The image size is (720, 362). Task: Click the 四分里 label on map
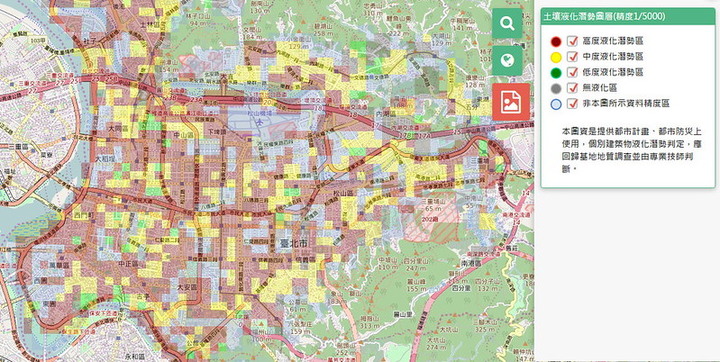pos(461,288)
